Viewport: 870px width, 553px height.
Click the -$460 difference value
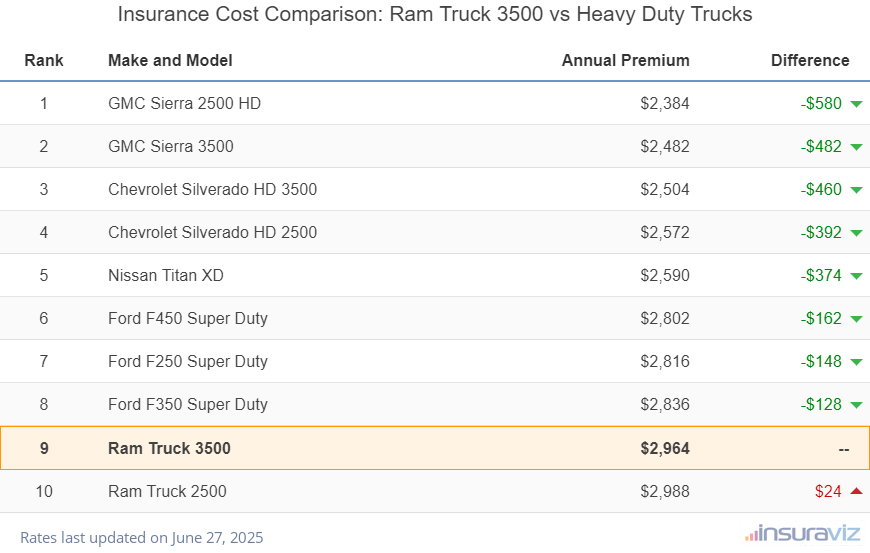(x=821, y=189)
